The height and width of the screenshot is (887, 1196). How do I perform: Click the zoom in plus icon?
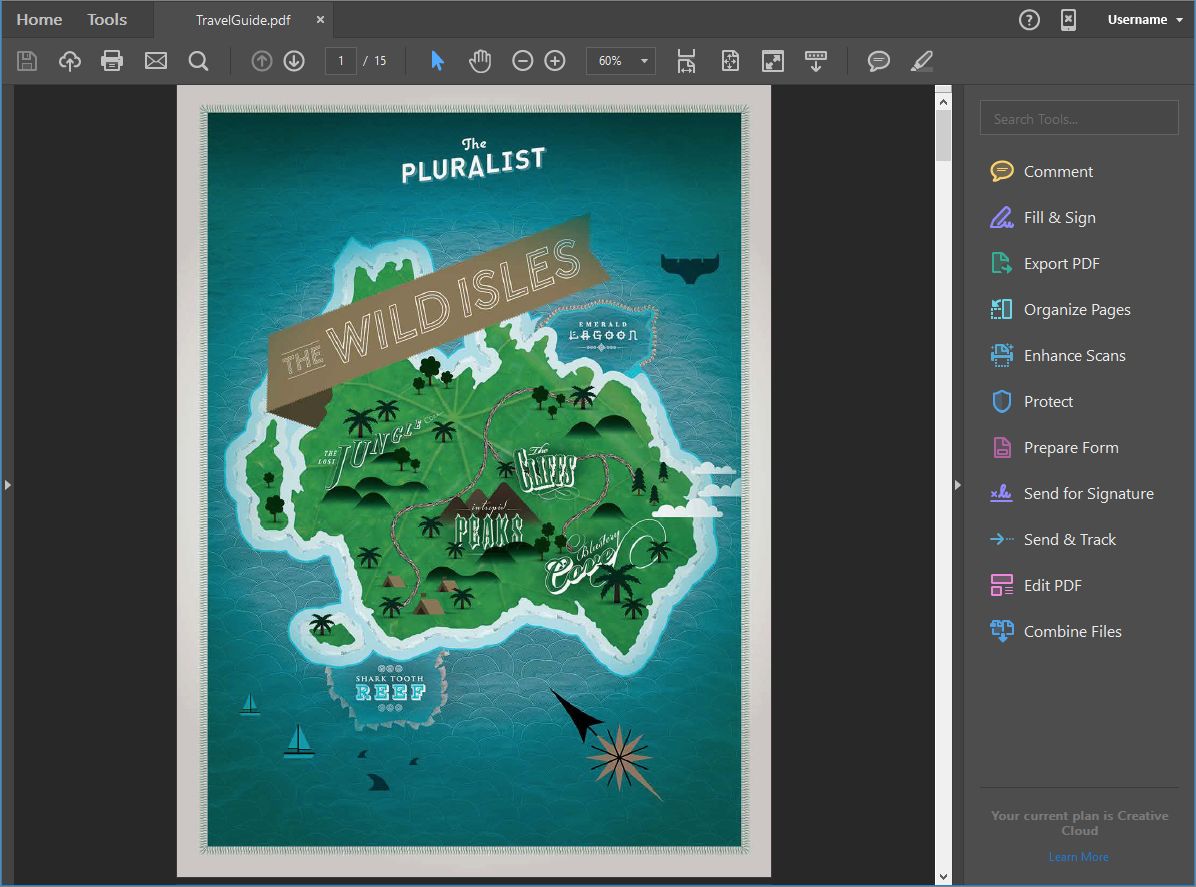click(555, 61)
